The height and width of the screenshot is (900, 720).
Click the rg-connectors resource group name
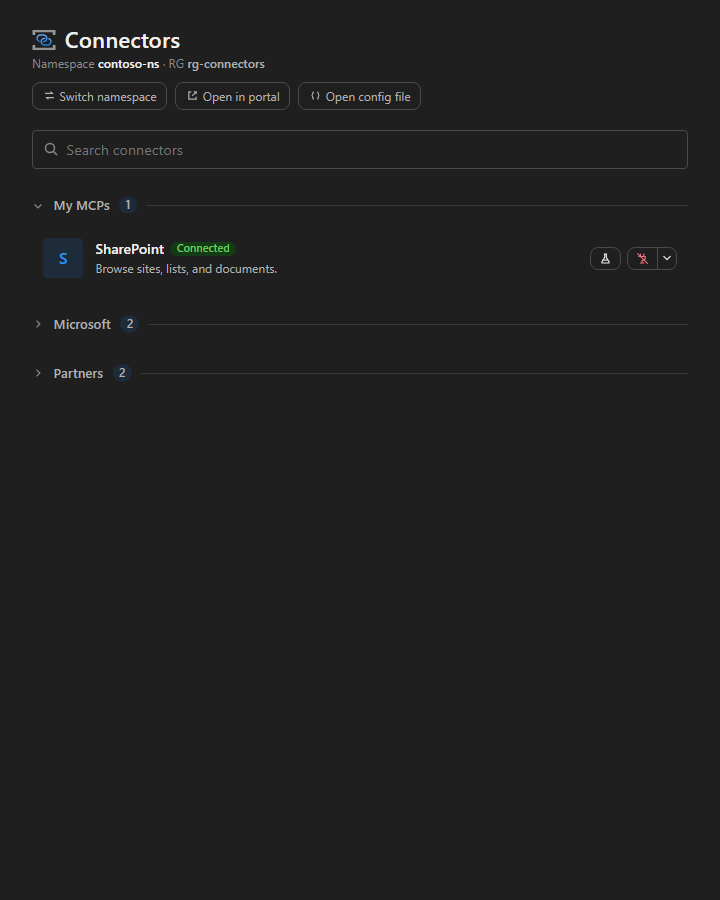pos(226,64)
